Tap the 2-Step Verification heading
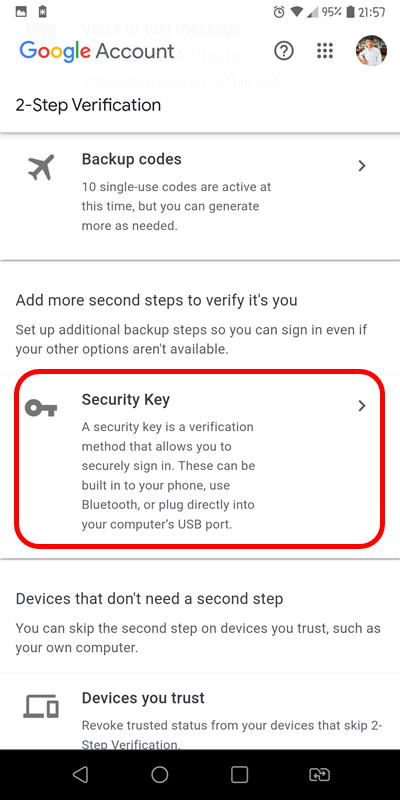The image size is (400, 800). (88, 105)
